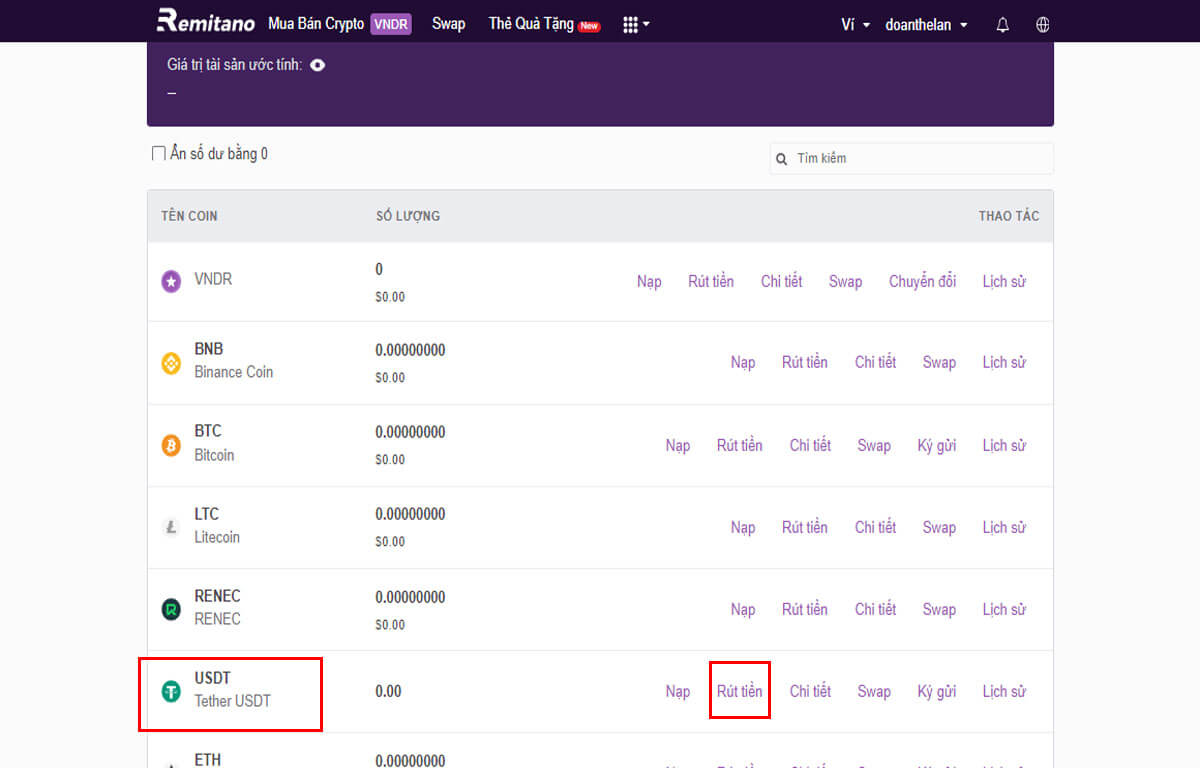The width and height of the screenshot is (1200, 768).
Task: Click the BNB coin icon
Action: coord(171,363)
